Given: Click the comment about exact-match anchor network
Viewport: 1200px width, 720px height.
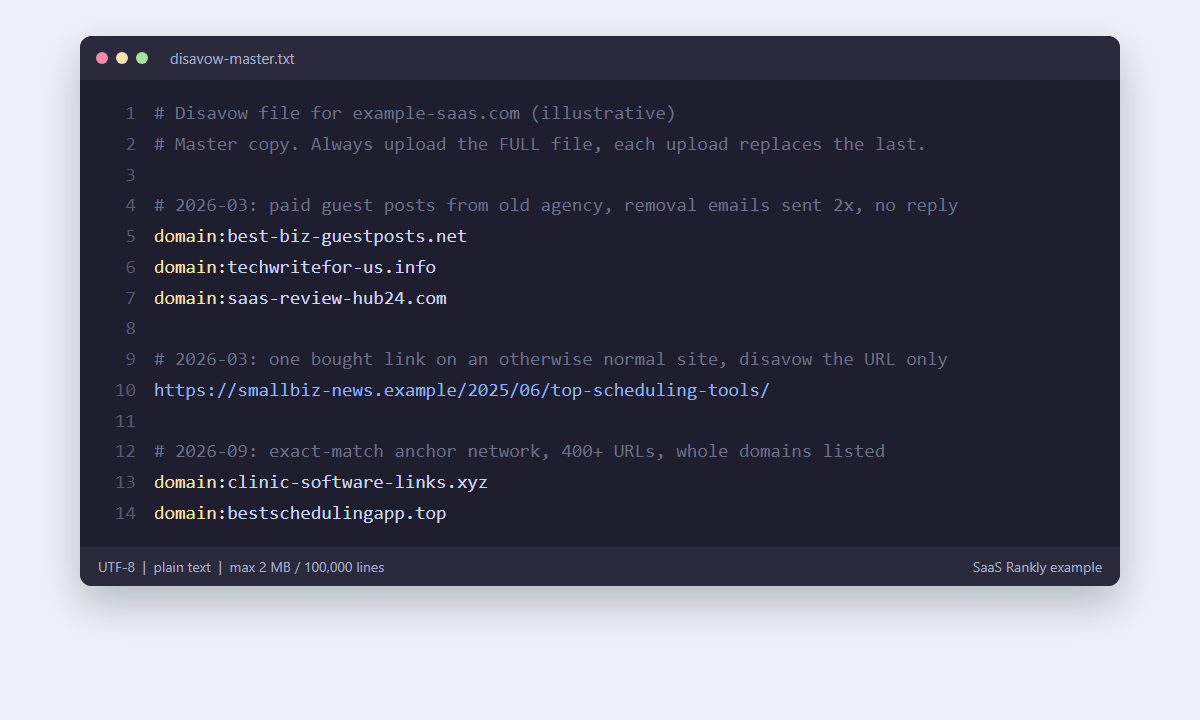Looking at the screenshot, I should coord(519,451).
